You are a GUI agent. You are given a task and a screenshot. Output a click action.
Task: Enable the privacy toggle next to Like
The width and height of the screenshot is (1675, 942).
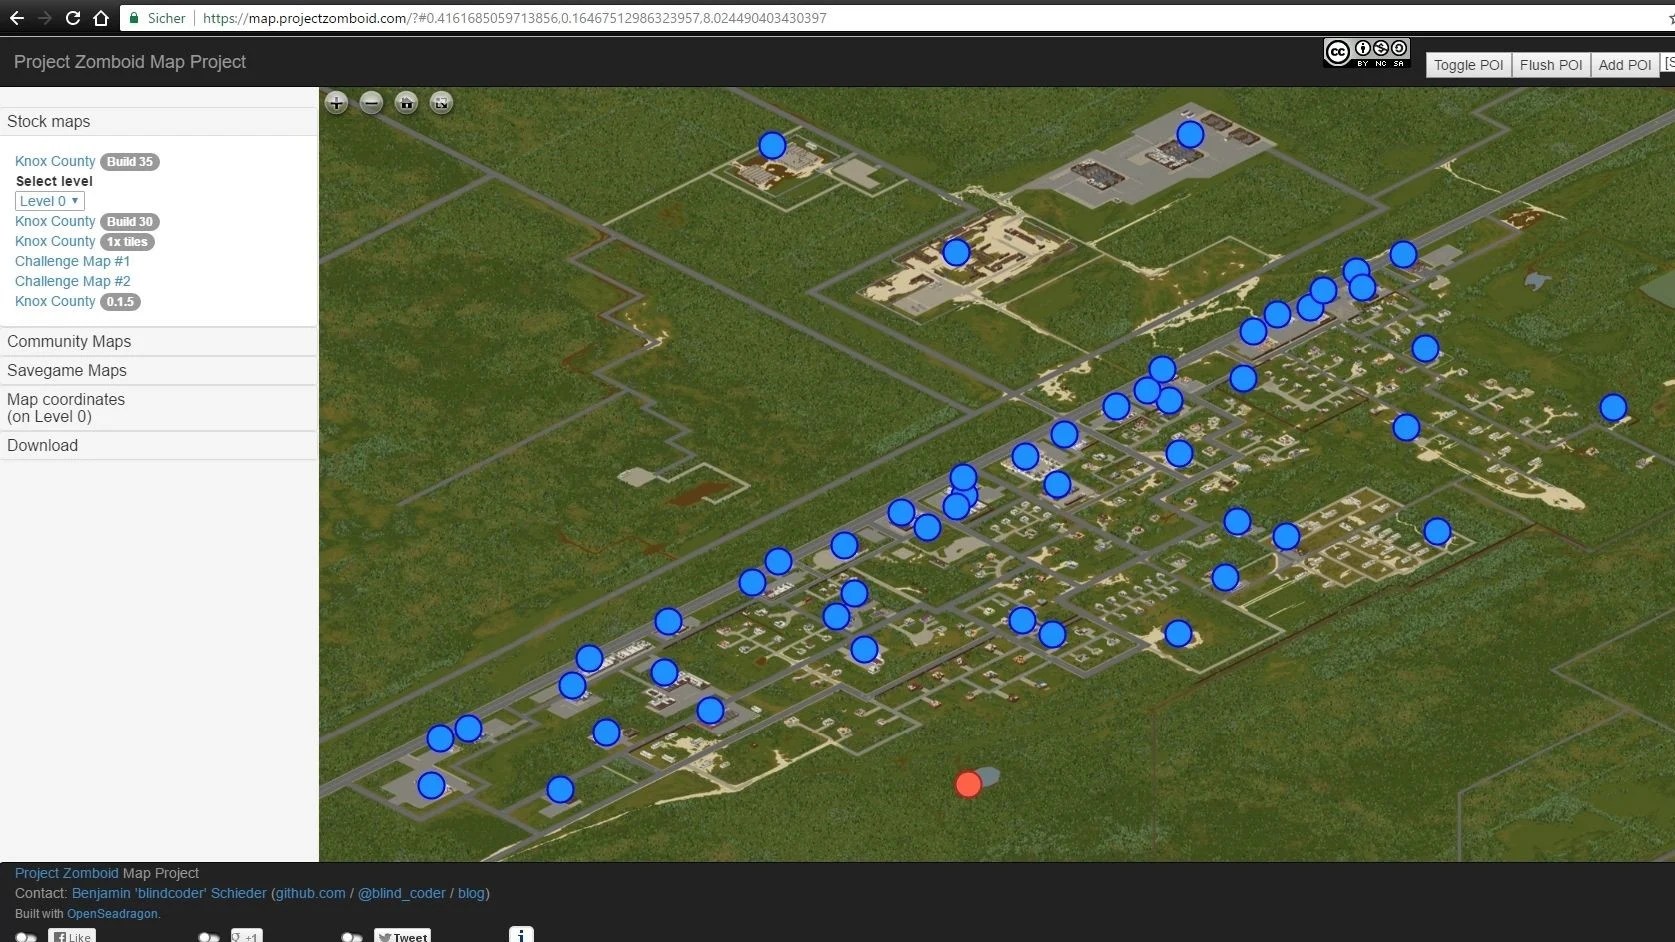point(26,936)
